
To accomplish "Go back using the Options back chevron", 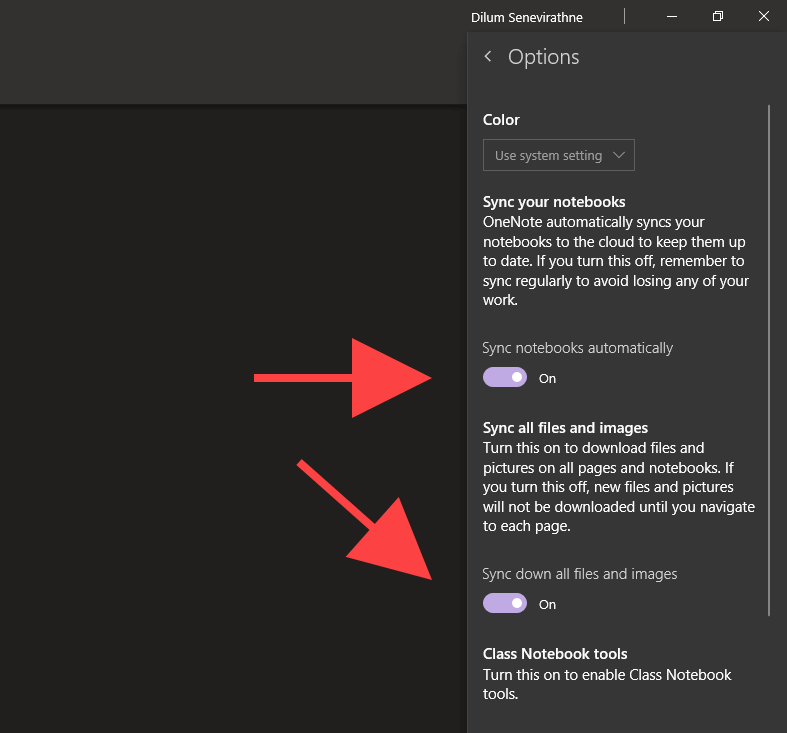I will pos(488,57).
